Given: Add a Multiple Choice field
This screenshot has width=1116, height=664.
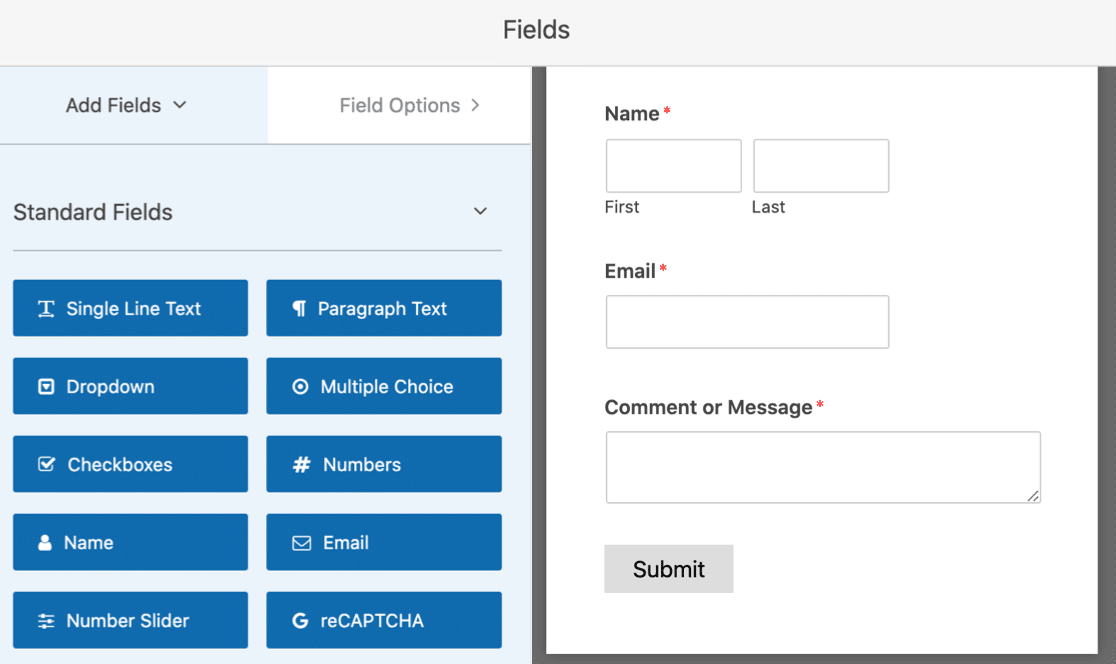Looking at the screenshot, I should click(x=384, y=386).
